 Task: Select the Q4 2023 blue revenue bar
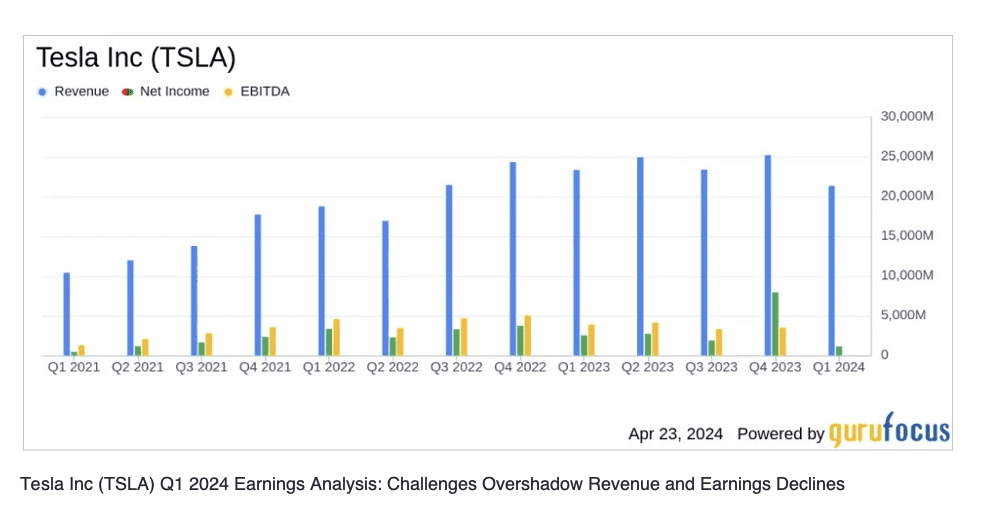tap(767, 255)
